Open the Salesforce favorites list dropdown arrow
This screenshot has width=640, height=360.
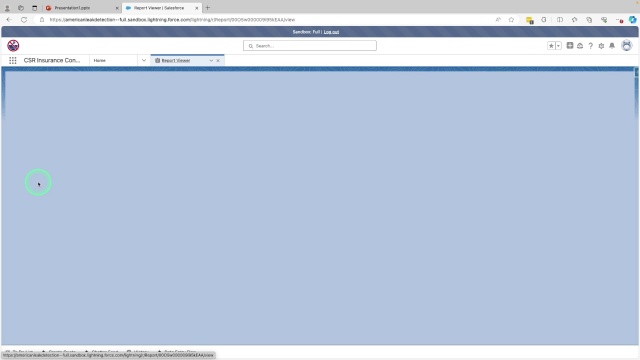tap(558, 46)
